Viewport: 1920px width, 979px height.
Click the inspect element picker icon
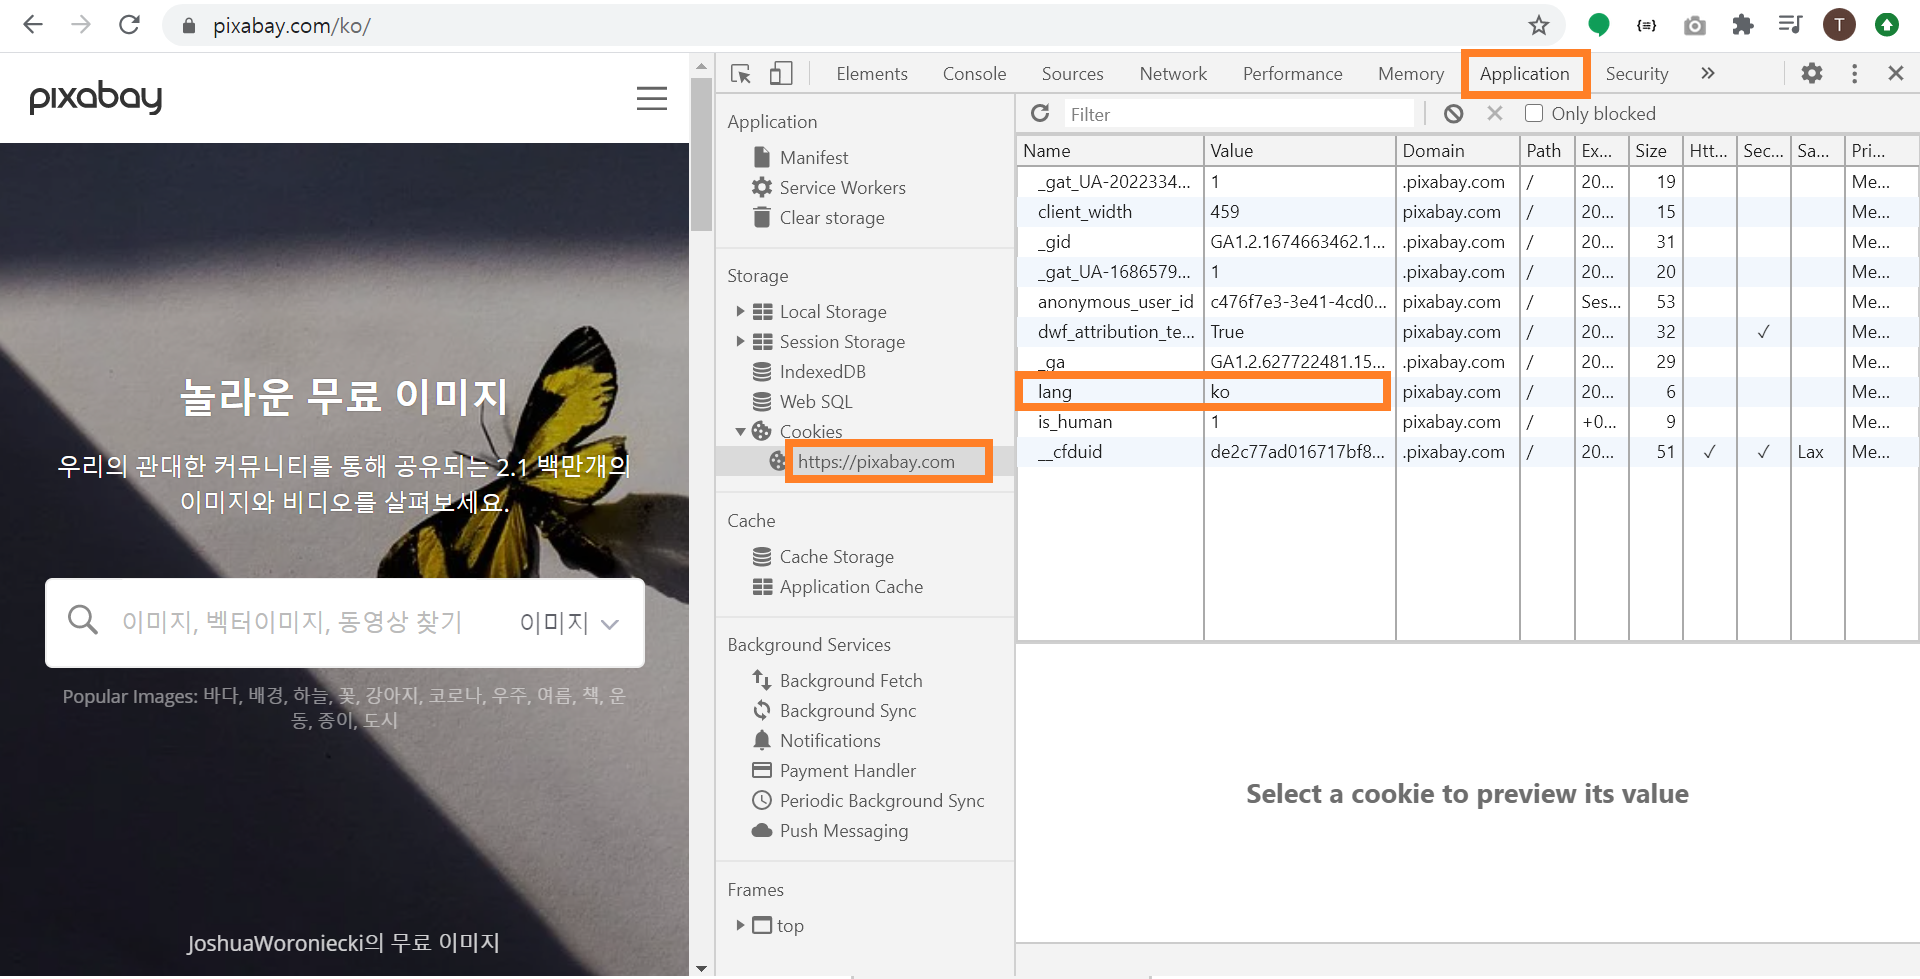click(741, 74)
